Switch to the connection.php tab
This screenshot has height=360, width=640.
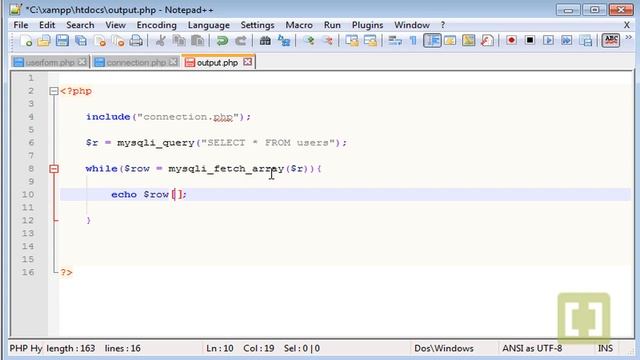(x=136, y=62)
